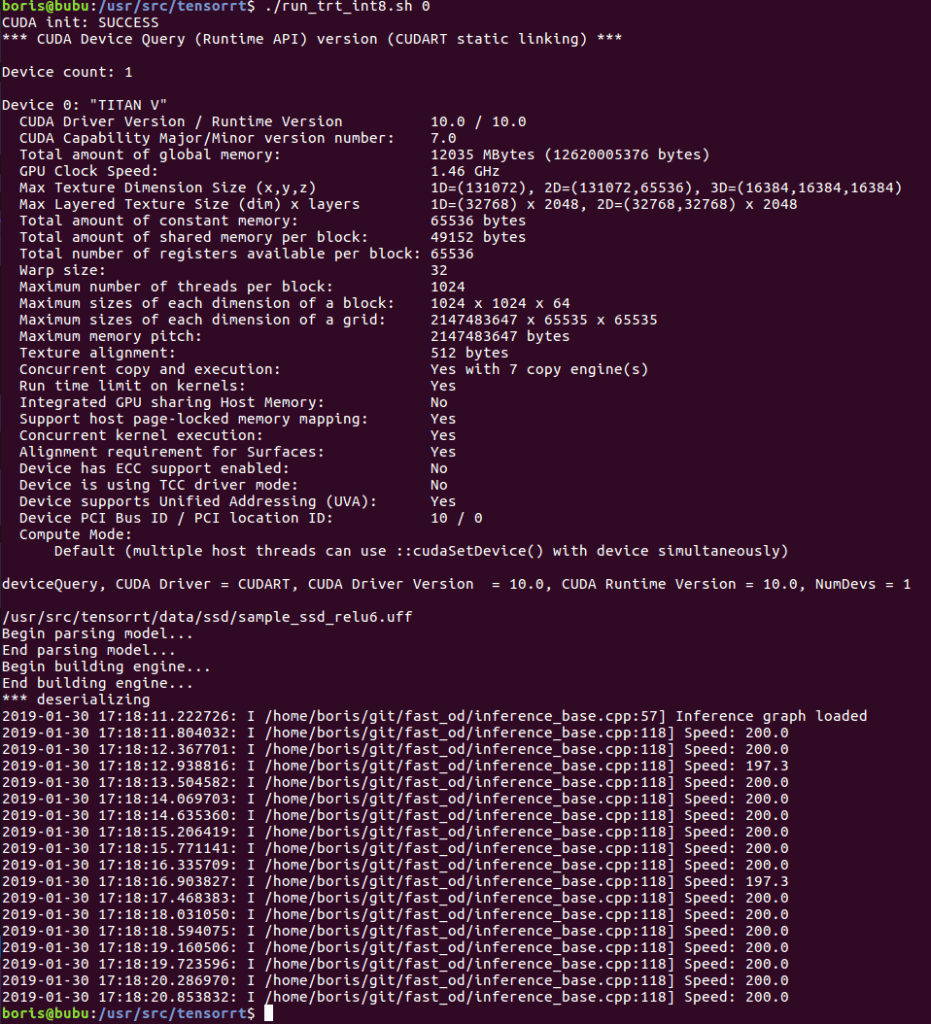Viewport: 931px width, 1024px height.
Task: Click the "Device count: 1" line
Action: pyautogui.click(x=66, y=72)
